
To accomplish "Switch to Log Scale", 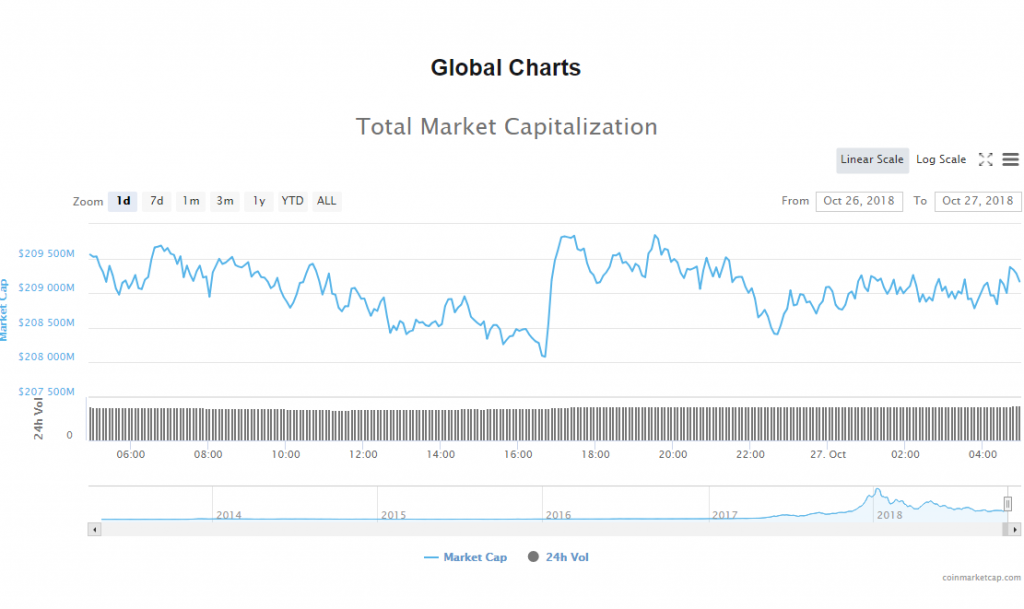I will point(941,160).
